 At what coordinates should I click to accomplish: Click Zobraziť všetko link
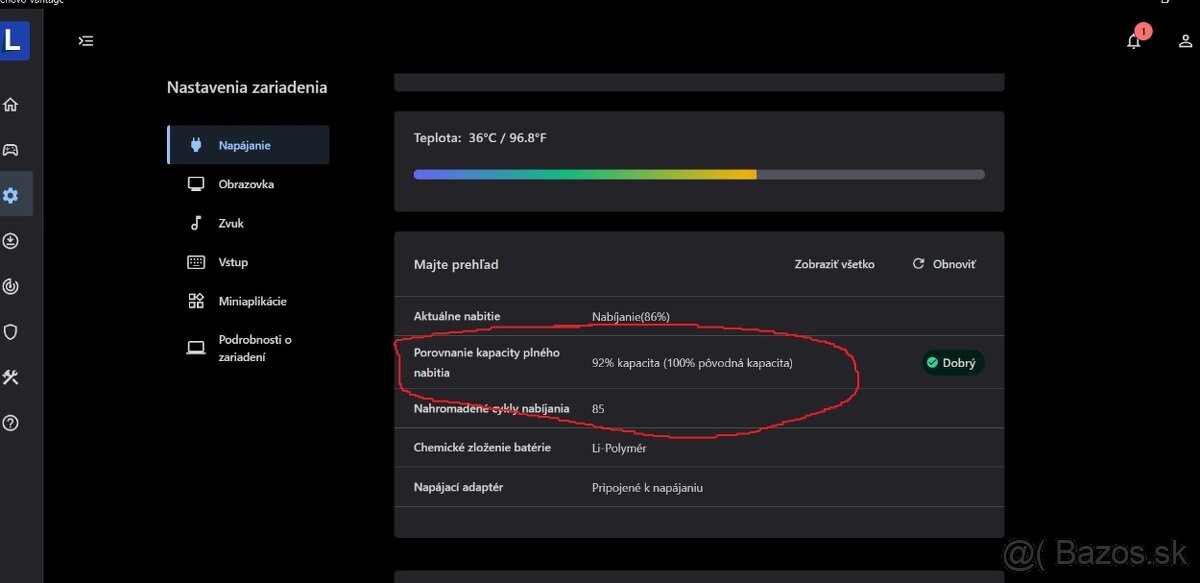point(835,264)
